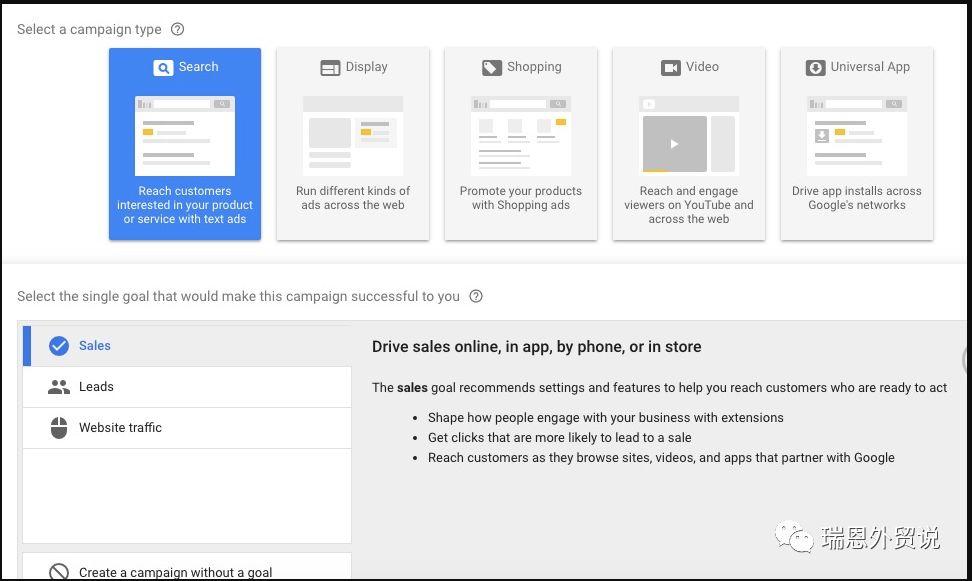
Task: Choose the Sales goal
Action: 187,345
